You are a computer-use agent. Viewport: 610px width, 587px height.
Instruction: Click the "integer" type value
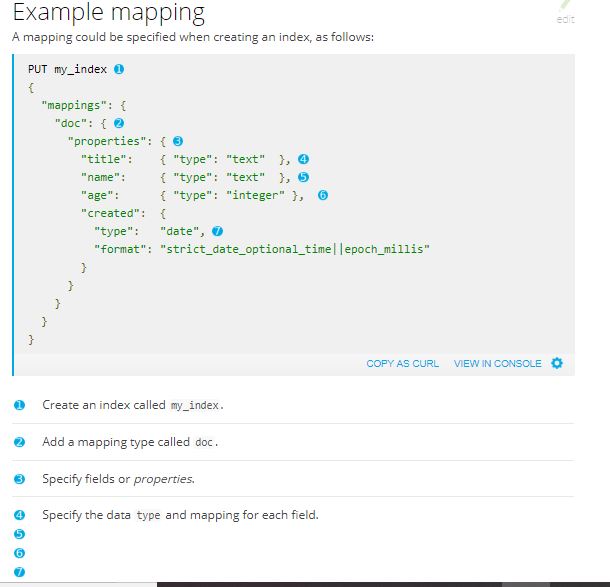point(255,195)
